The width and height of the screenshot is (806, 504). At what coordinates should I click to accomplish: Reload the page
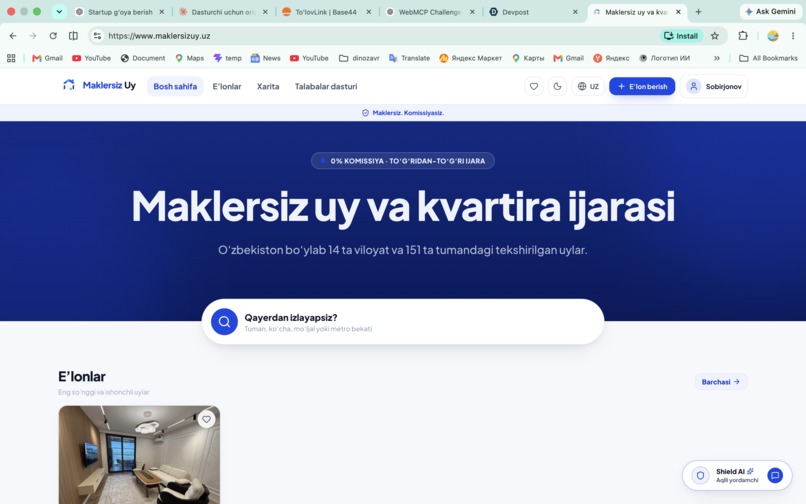coord(53,35)
